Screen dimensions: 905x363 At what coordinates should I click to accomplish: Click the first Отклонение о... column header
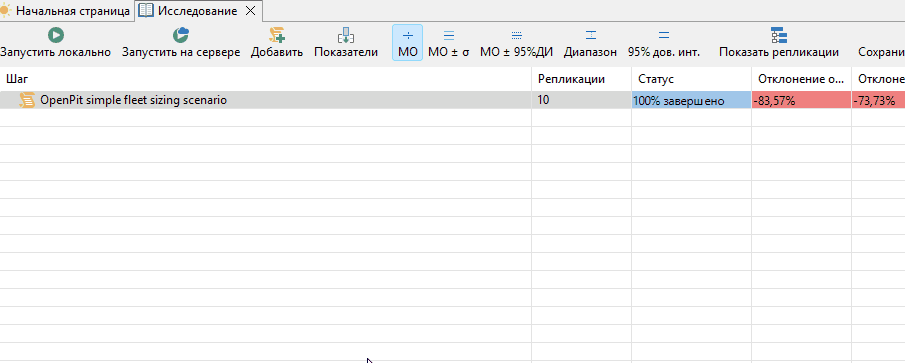(801, 79)
